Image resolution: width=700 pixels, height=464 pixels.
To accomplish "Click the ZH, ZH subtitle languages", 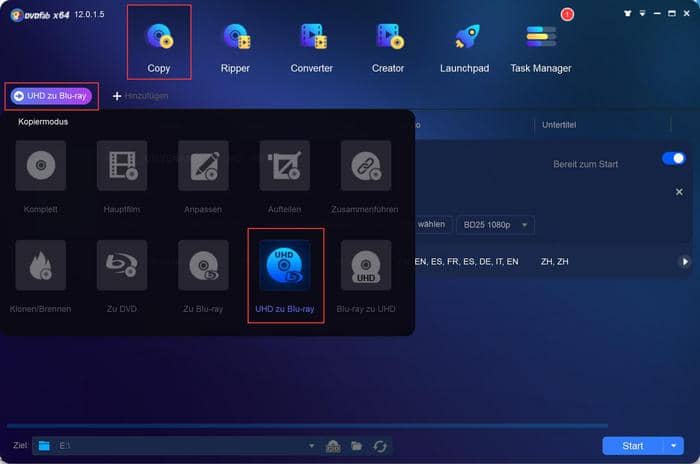I will (554, 262).
